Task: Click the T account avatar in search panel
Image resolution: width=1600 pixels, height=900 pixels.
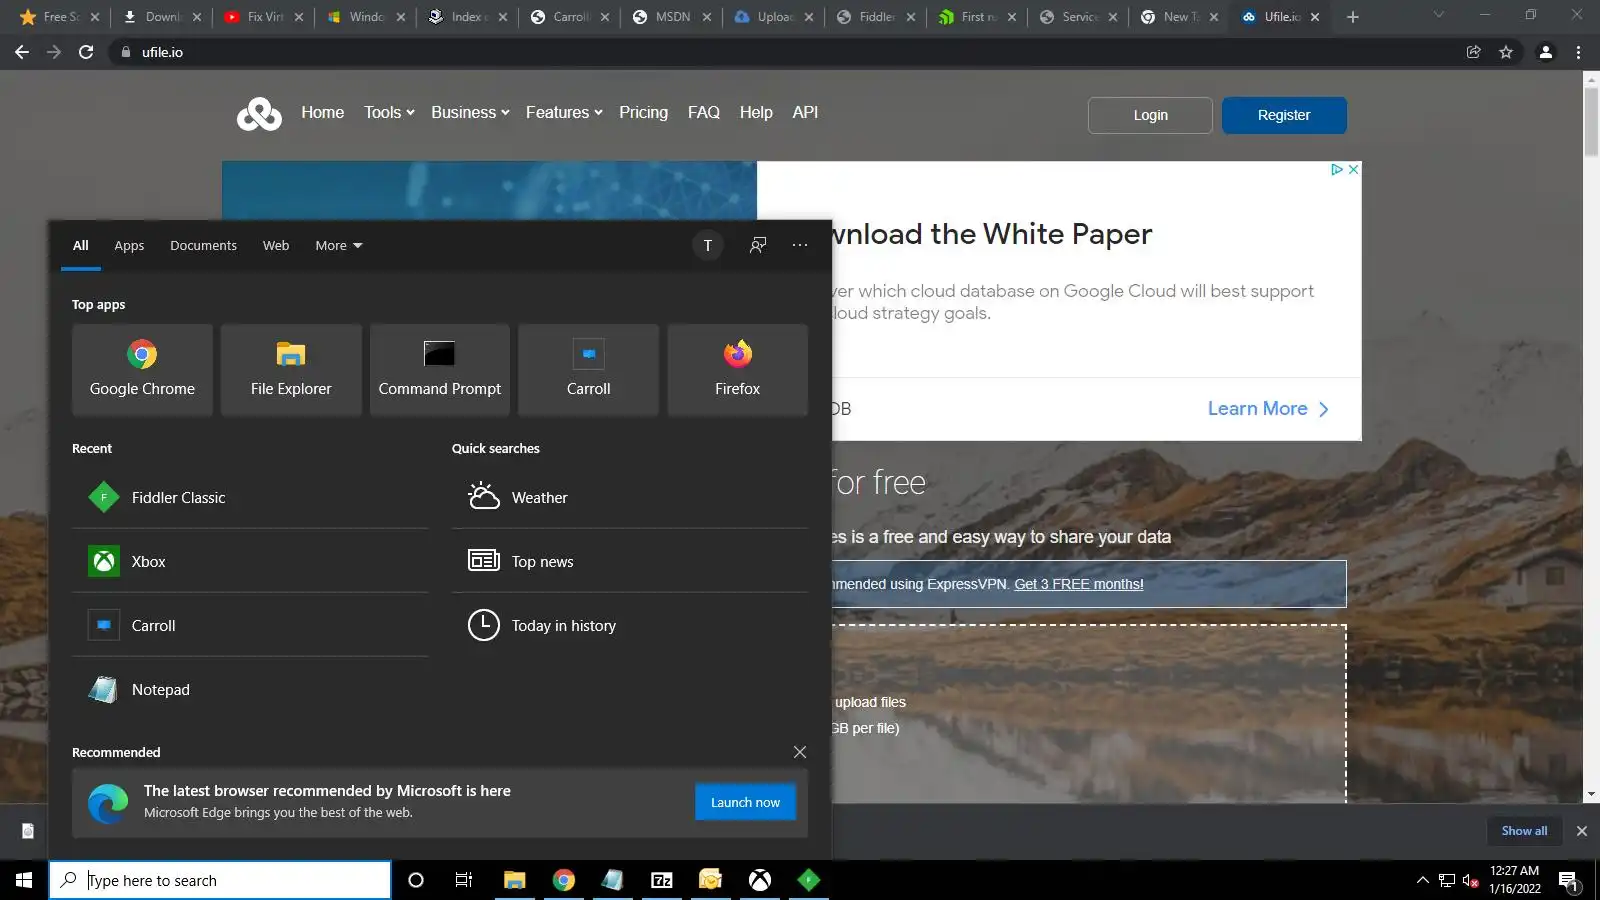Action: coord(708,245)
